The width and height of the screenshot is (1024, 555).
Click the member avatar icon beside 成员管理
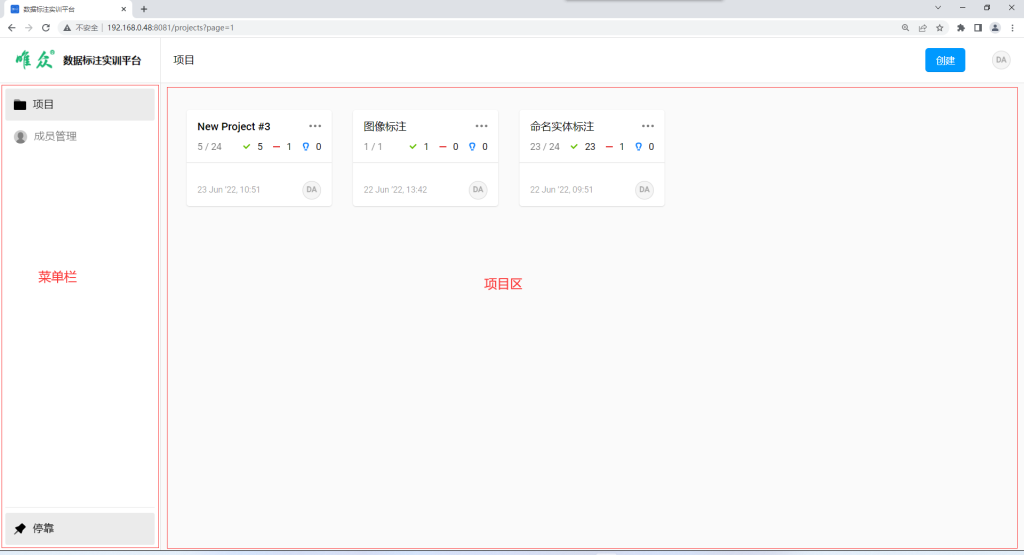click(x=20, y=136)
